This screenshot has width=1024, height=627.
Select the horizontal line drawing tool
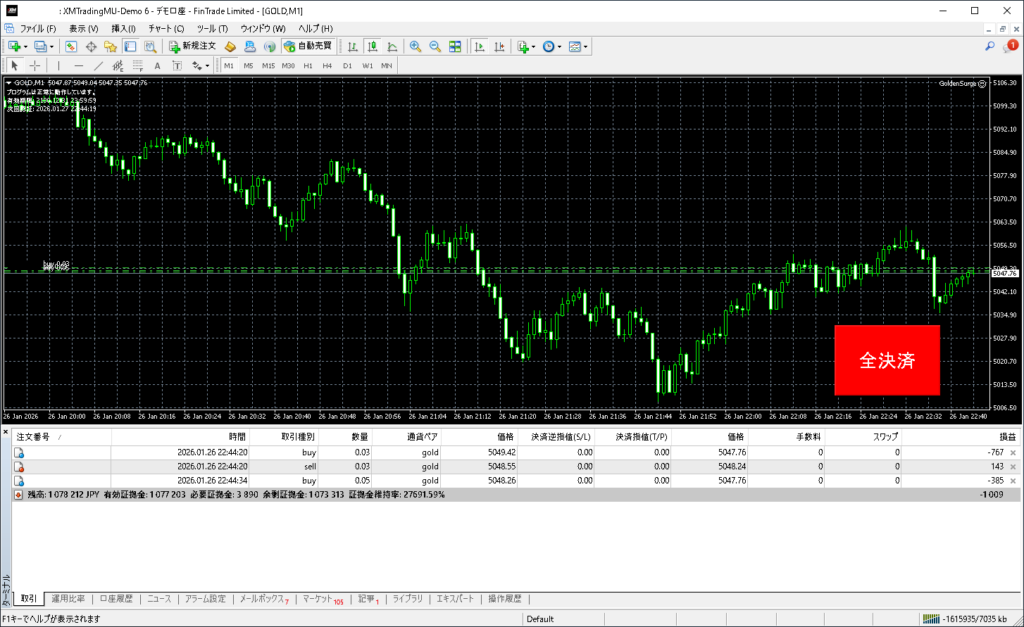point(78,65)
